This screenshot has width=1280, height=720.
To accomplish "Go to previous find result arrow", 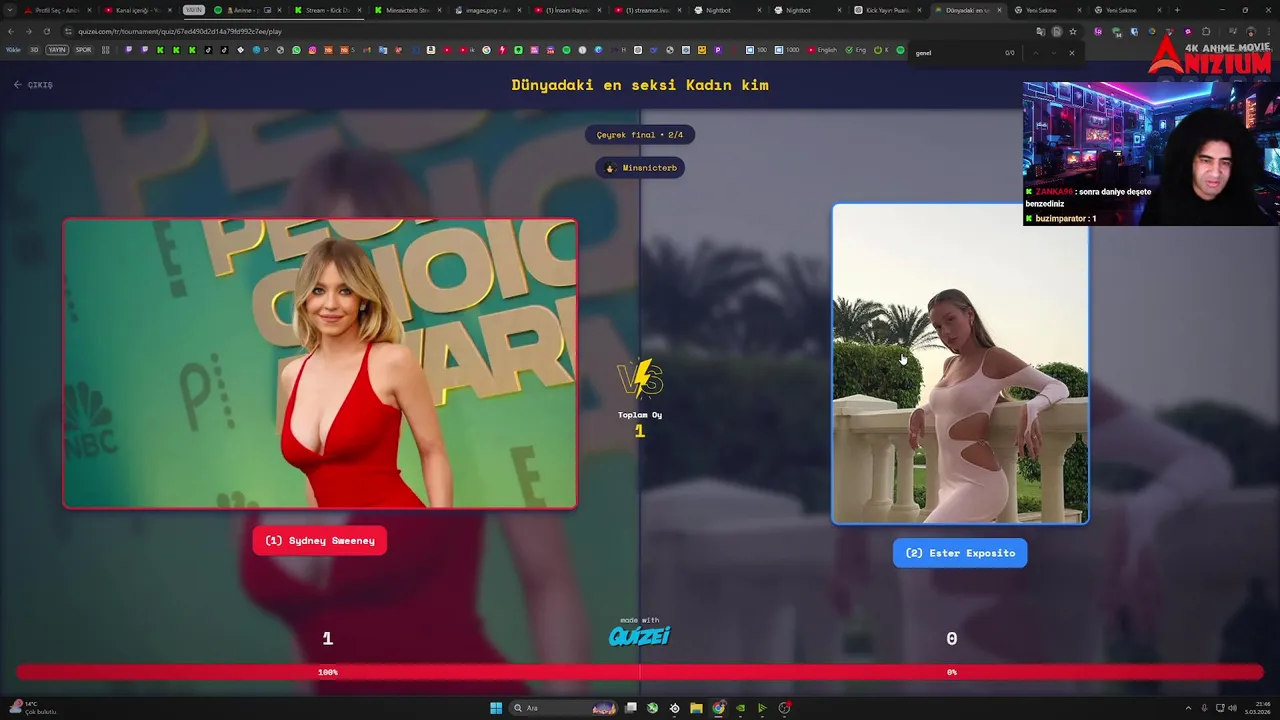I will [1035, 53].
